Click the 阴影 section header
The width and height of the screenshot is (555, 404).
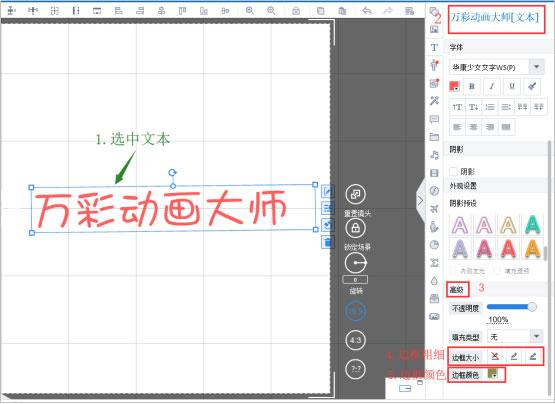click(x=456, y=149)
